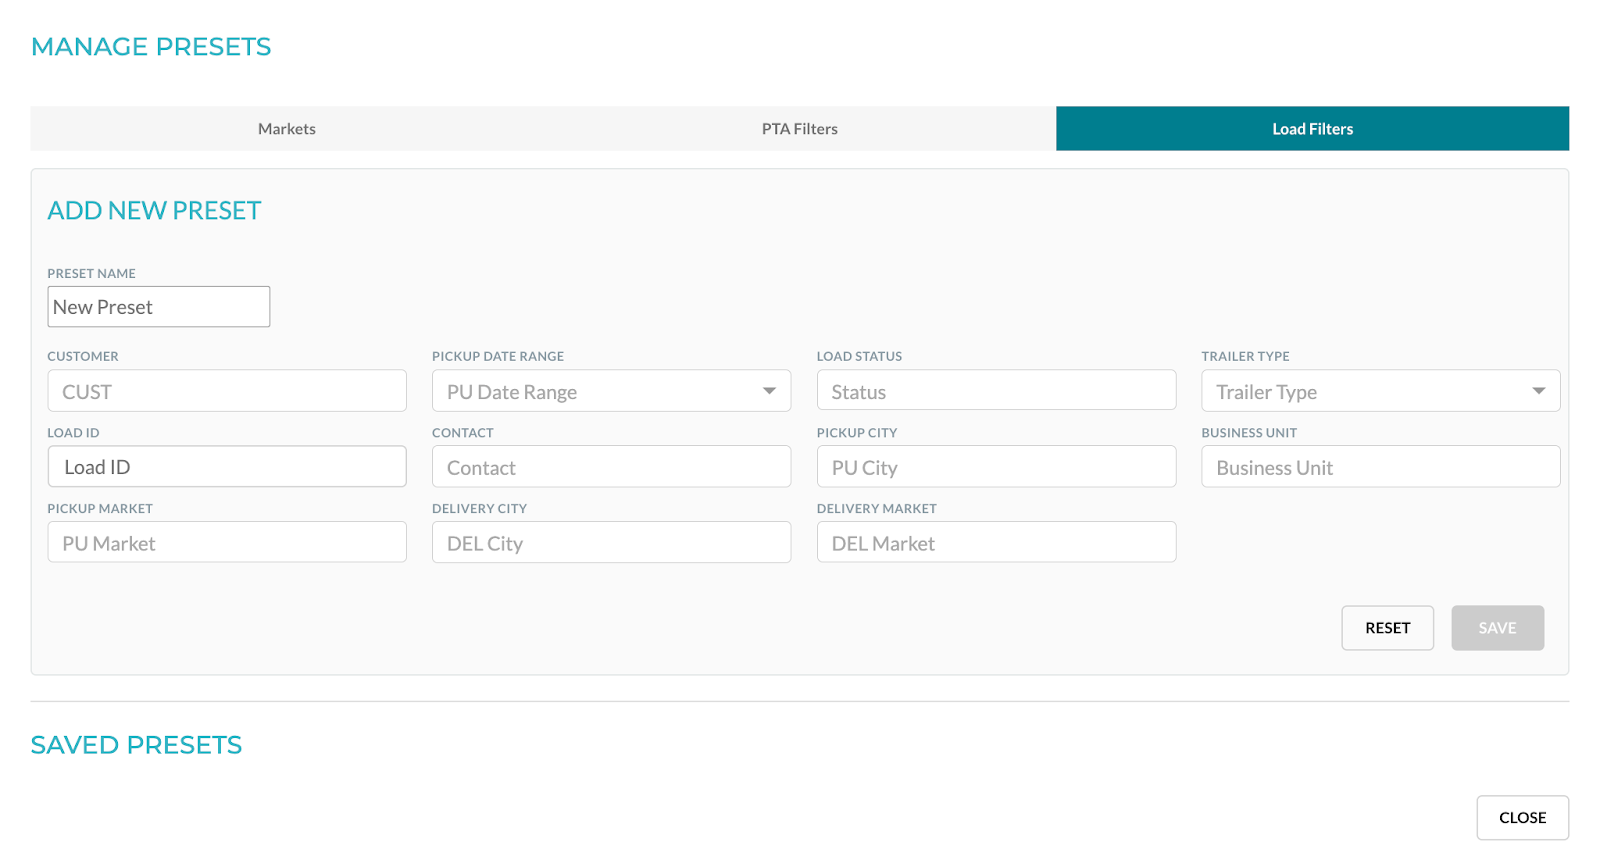Click the PICKUP DATE RANGE label
The image size is (1600, 867).
click(x=498, y=356)
